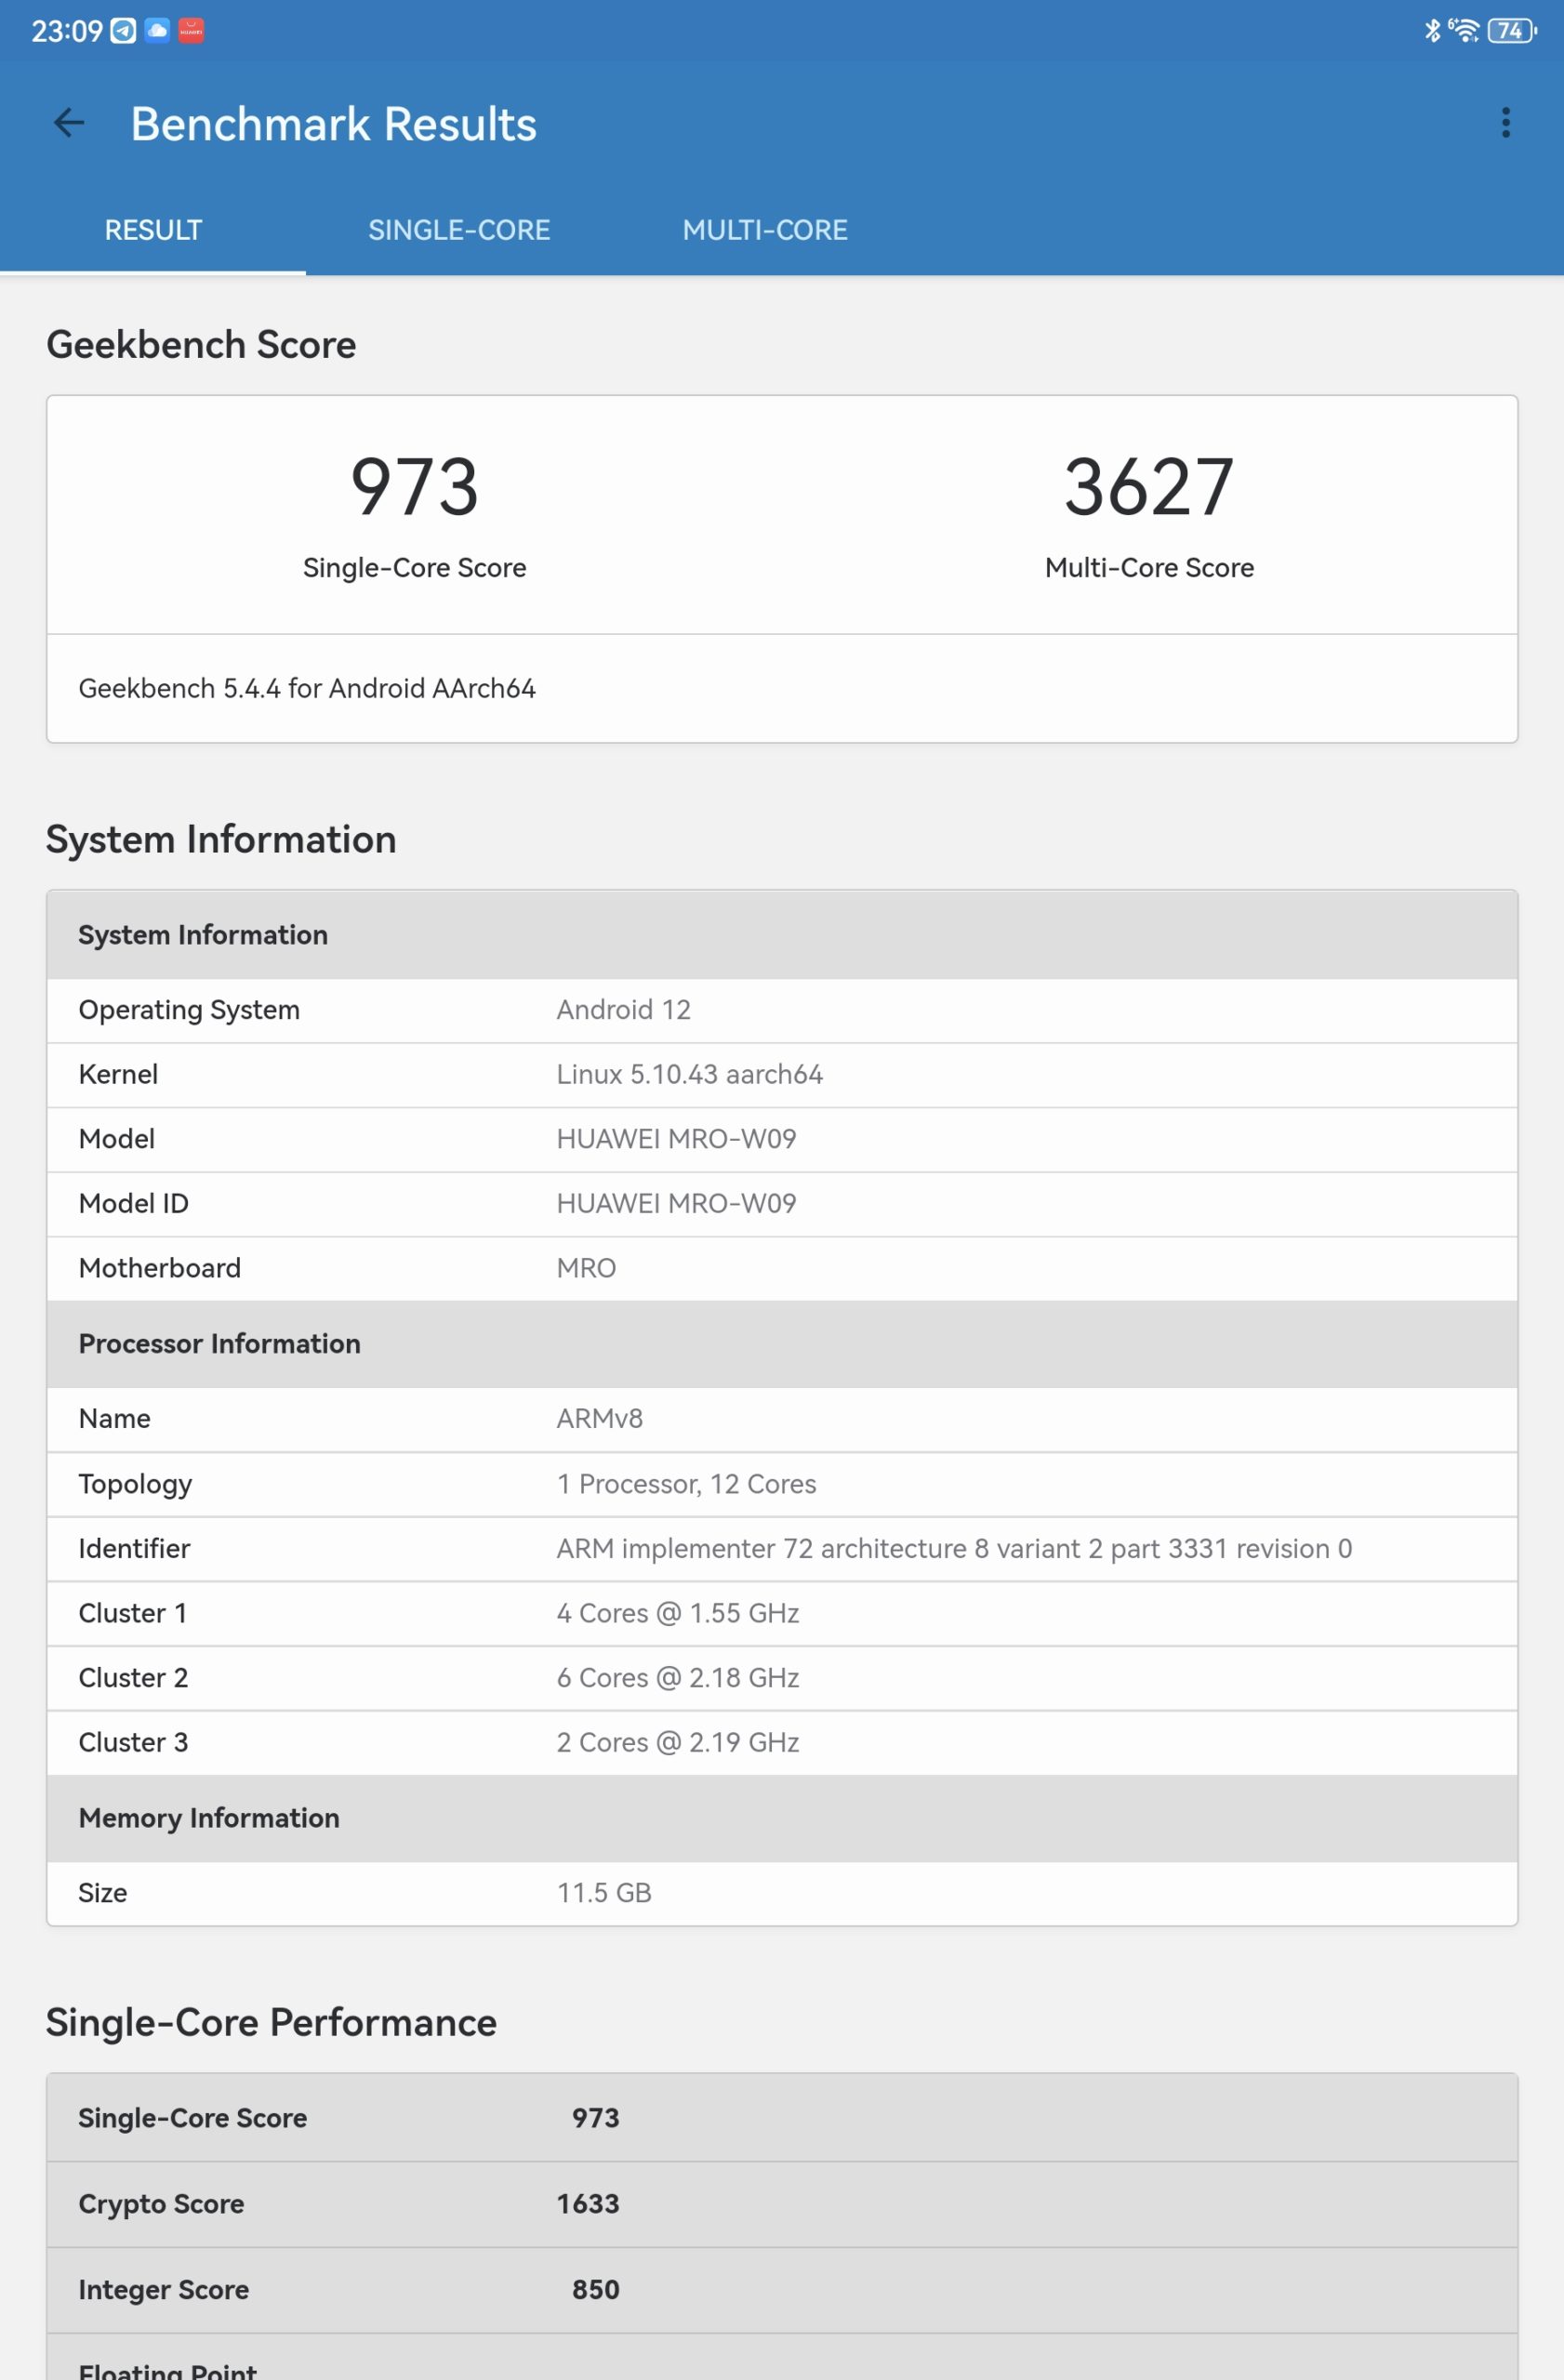The image size is (1564, 2380).
Task: Tap the single-core score 973 in score card
Action: click(x=415, y=486)
